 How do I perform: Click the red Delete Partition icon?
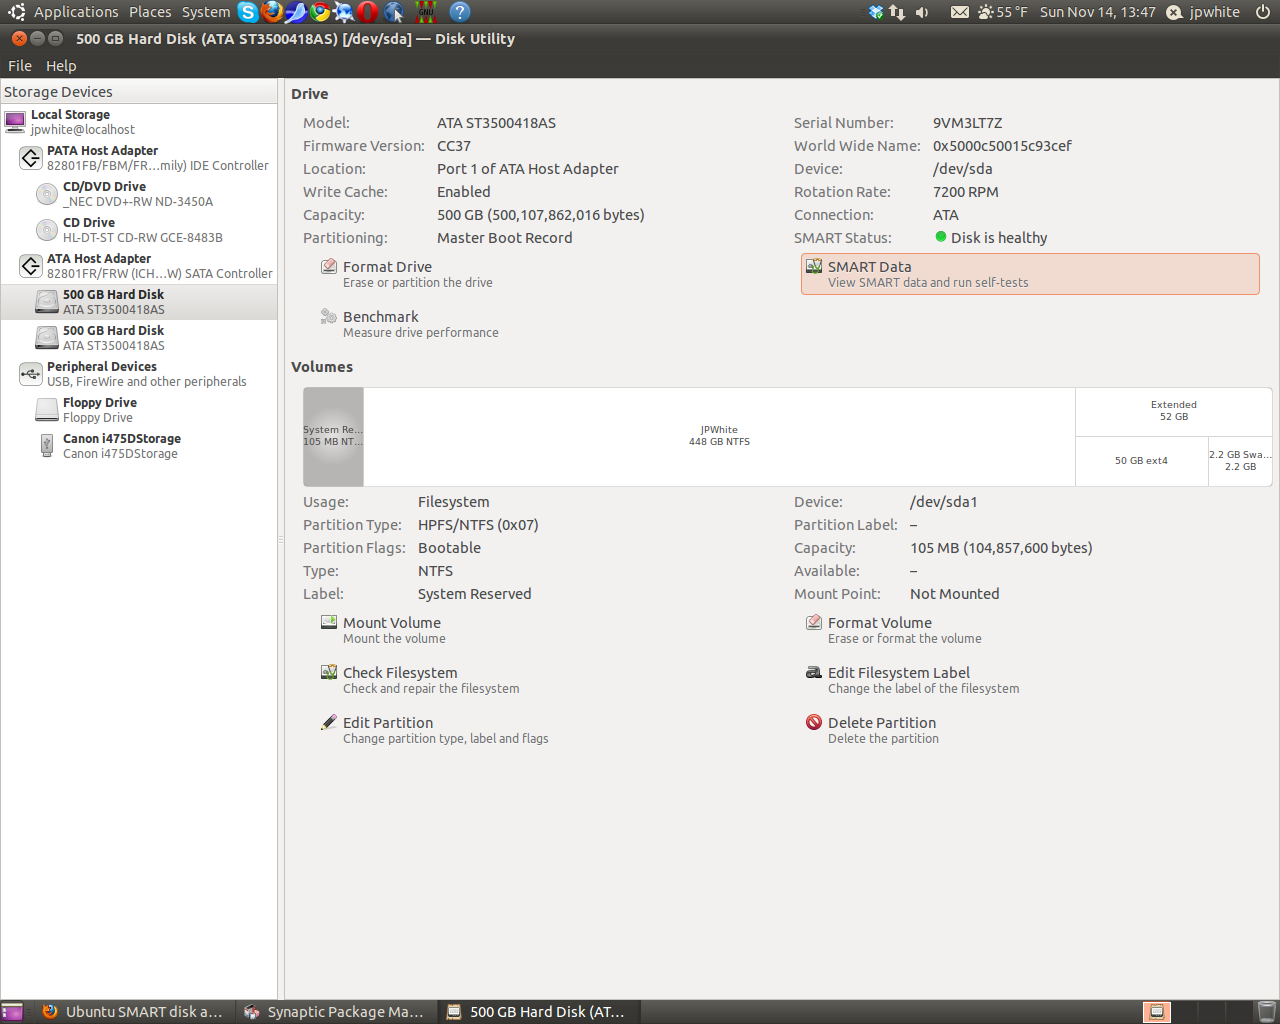814,723
